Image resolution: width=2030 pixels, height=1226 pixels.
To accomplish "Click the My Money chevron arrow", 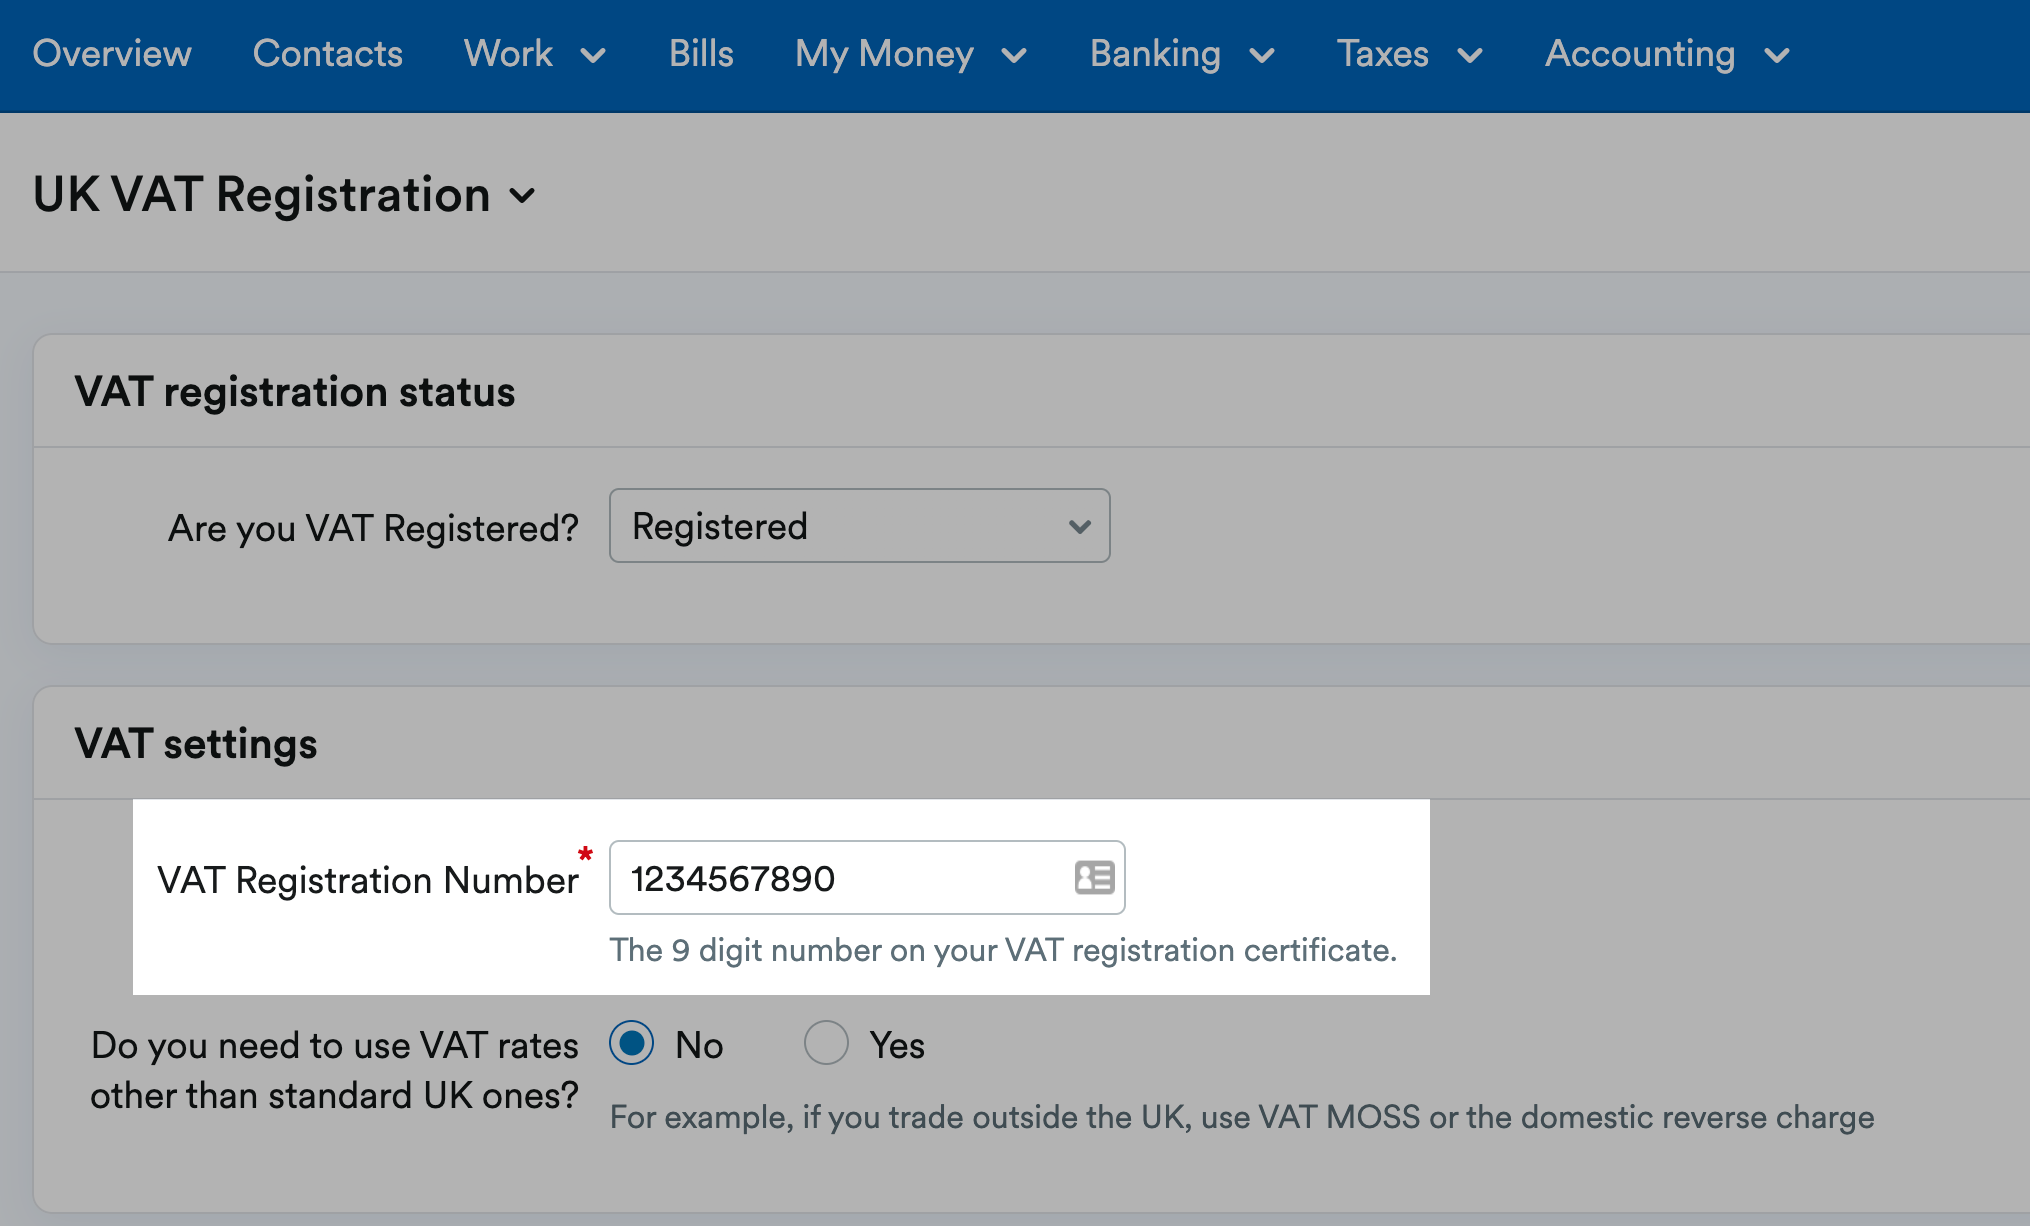I will pyautogui.click(x=1014, y=56).
